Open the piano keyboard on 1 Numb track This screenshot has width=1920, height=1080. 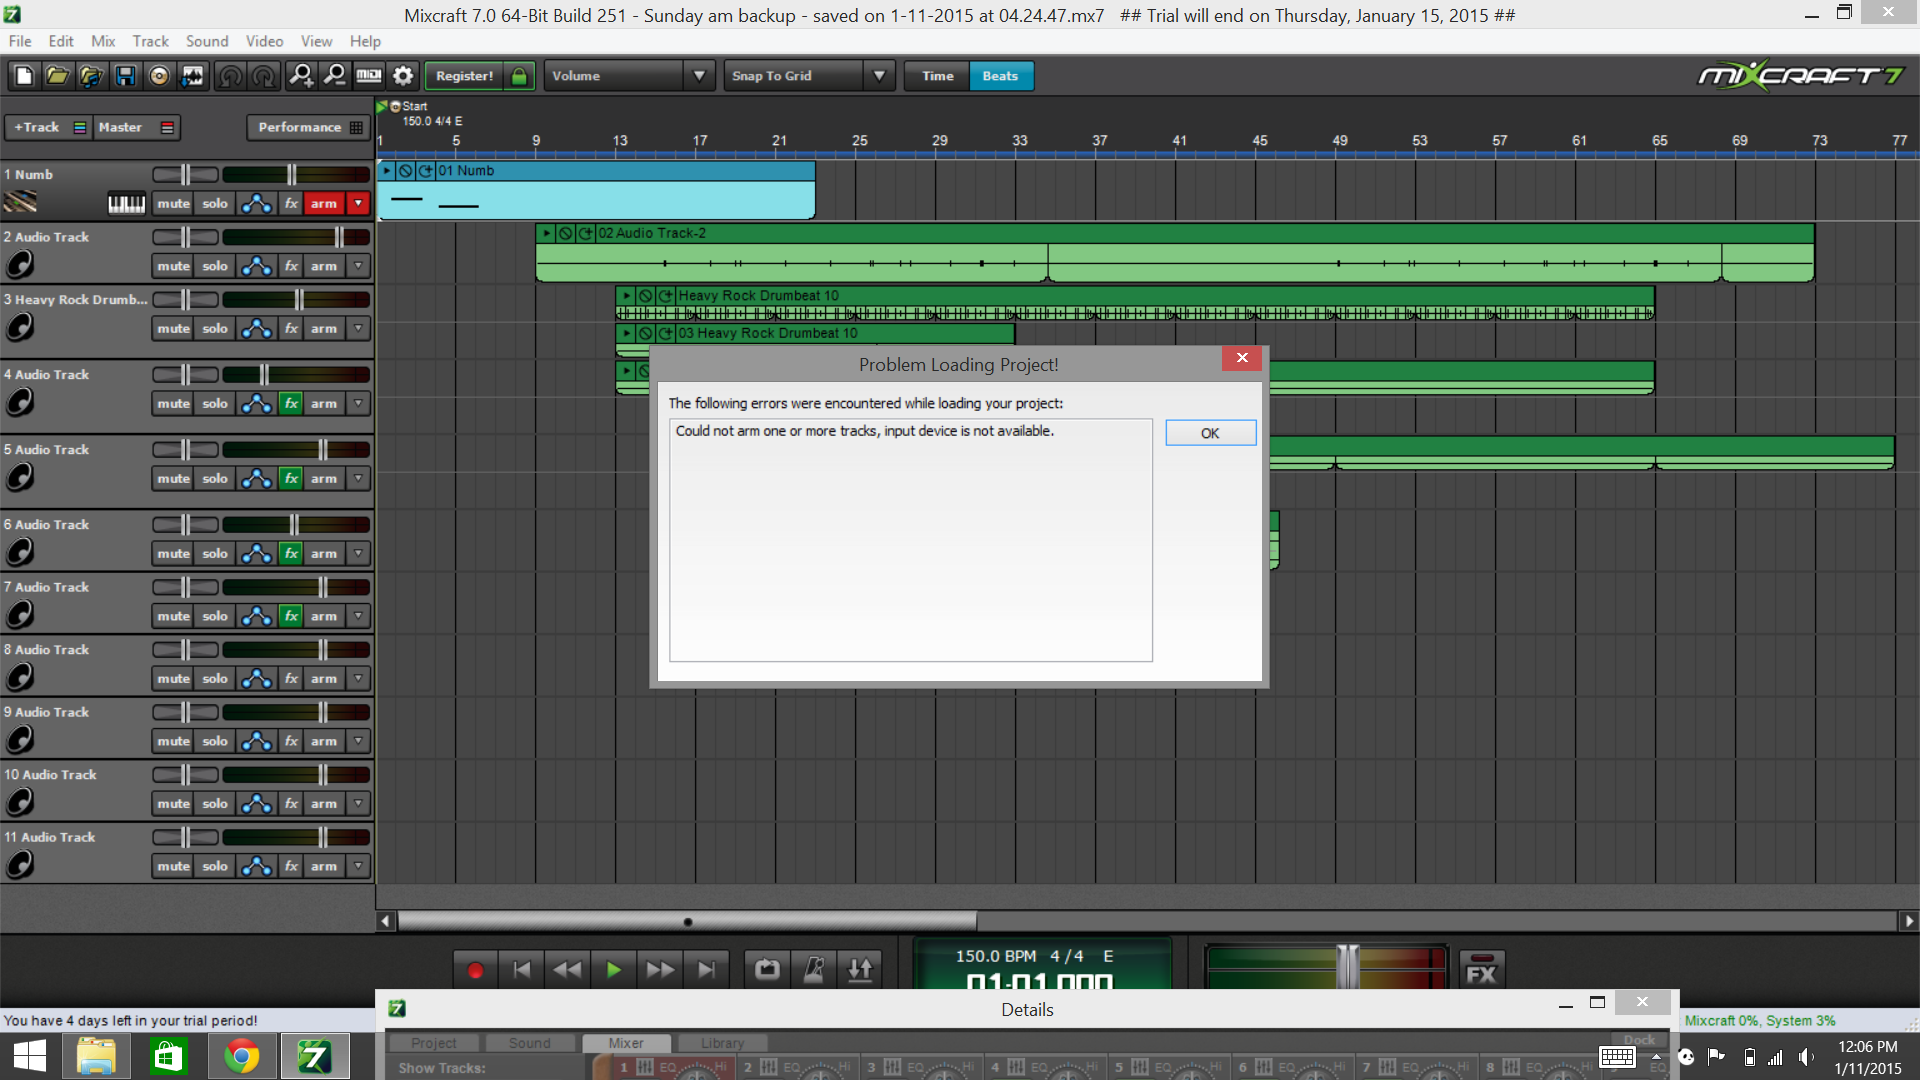tap(126, 204)
